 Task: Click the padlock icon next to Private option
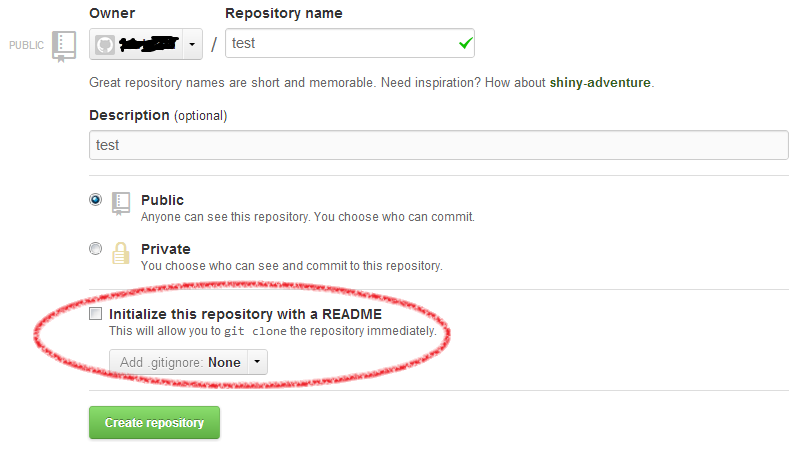tap(121, 252)
